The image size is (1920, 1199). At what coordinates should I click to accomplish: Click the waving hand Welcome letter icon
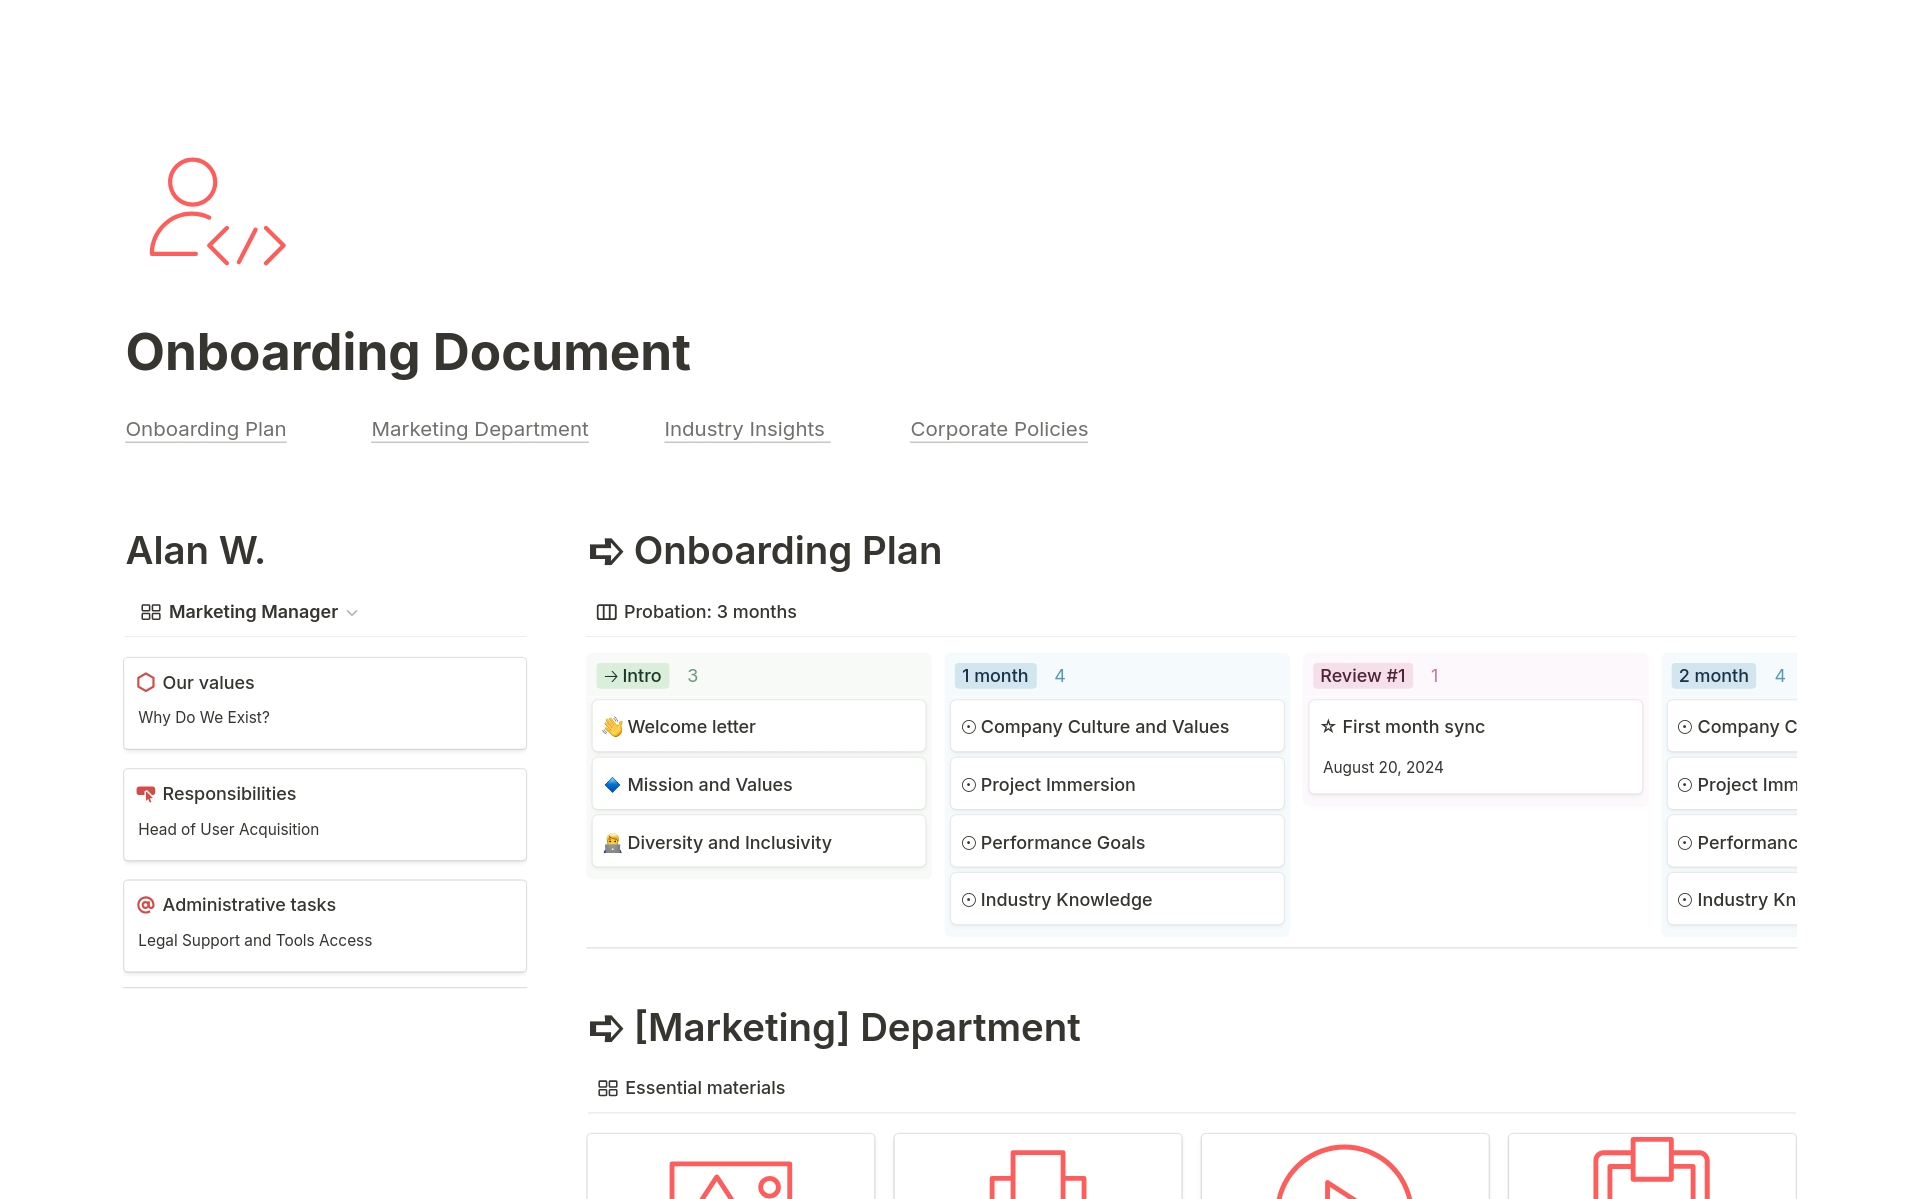click(612, 727)
